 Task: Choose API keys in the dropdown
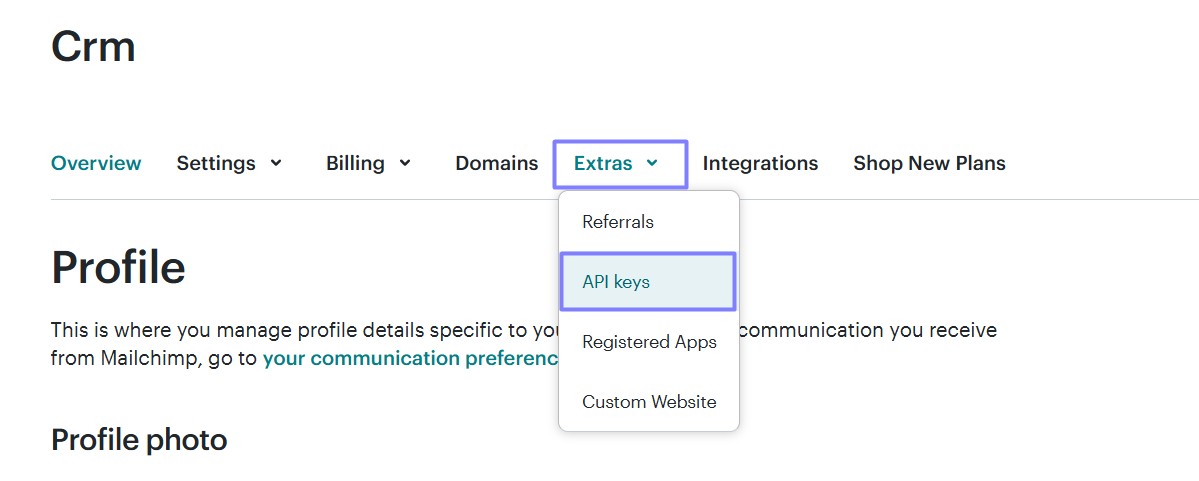pos(616,282)
